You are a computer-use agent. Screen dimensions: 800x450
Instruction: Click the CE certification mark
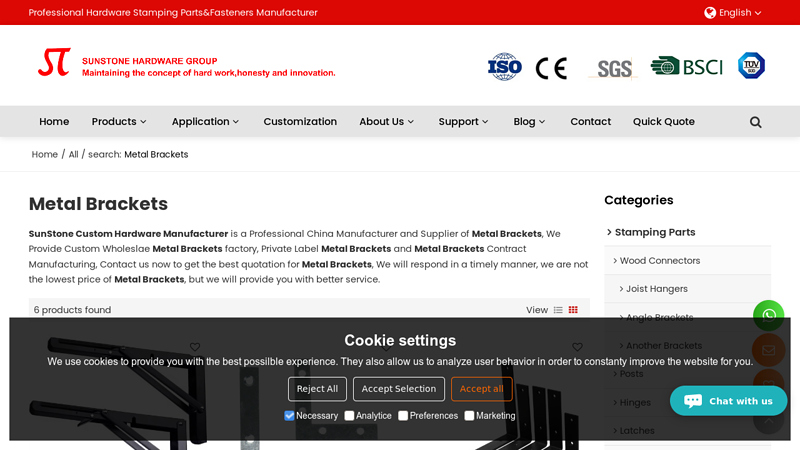(x=551, y=68)
